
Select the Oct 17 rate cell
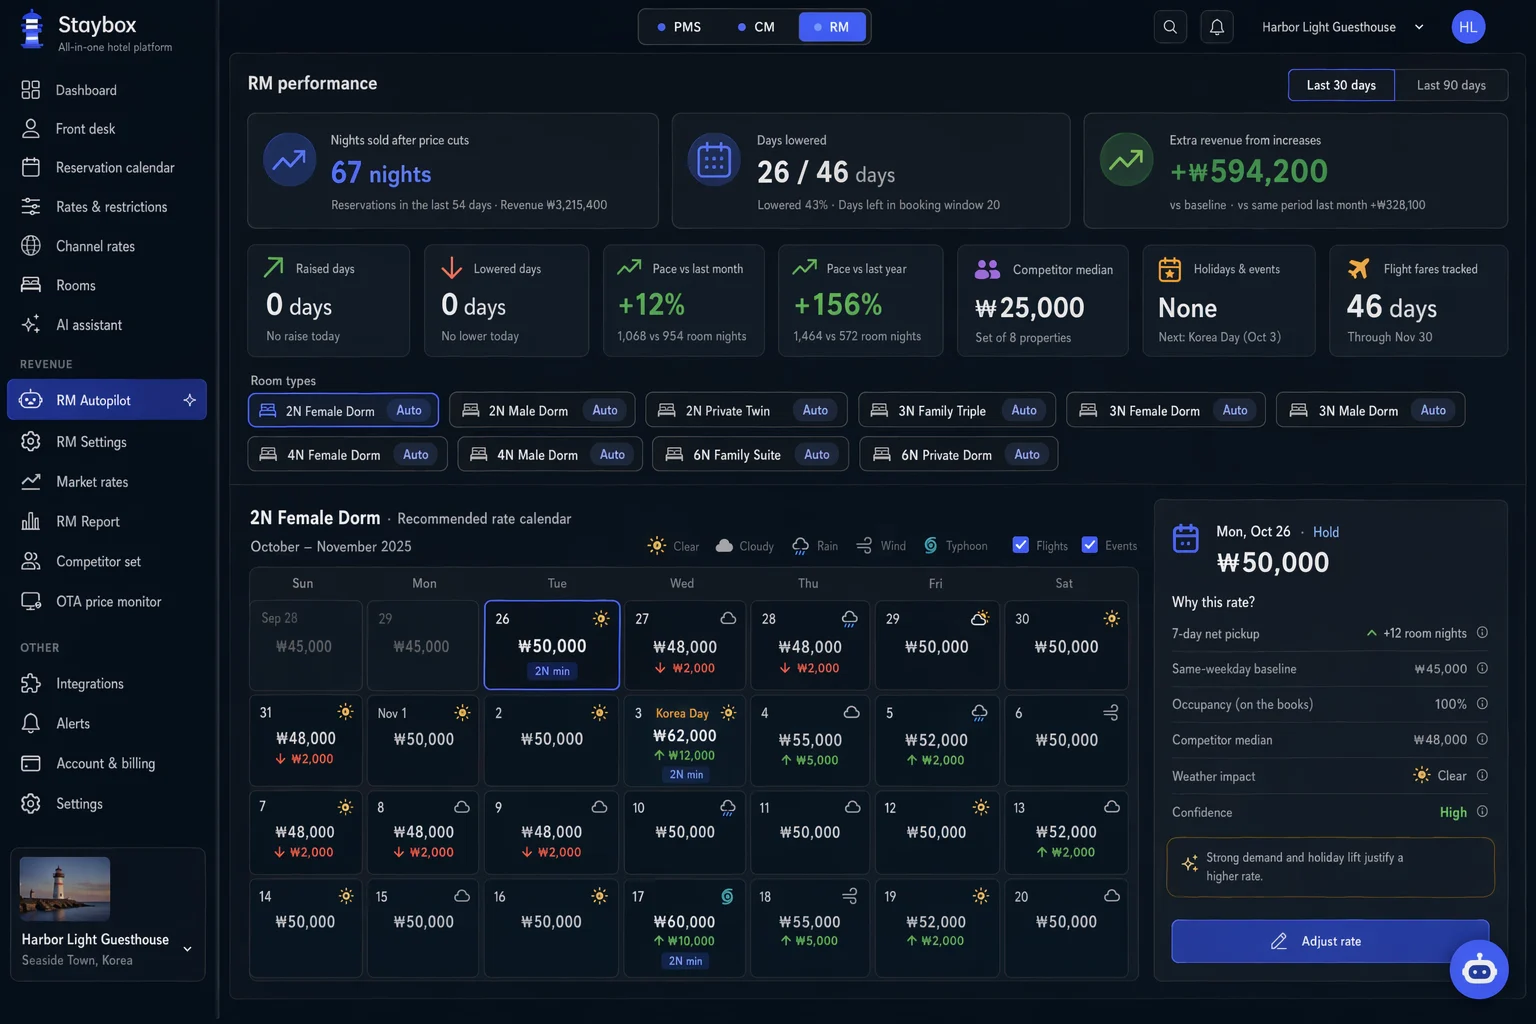coord(685,927)
